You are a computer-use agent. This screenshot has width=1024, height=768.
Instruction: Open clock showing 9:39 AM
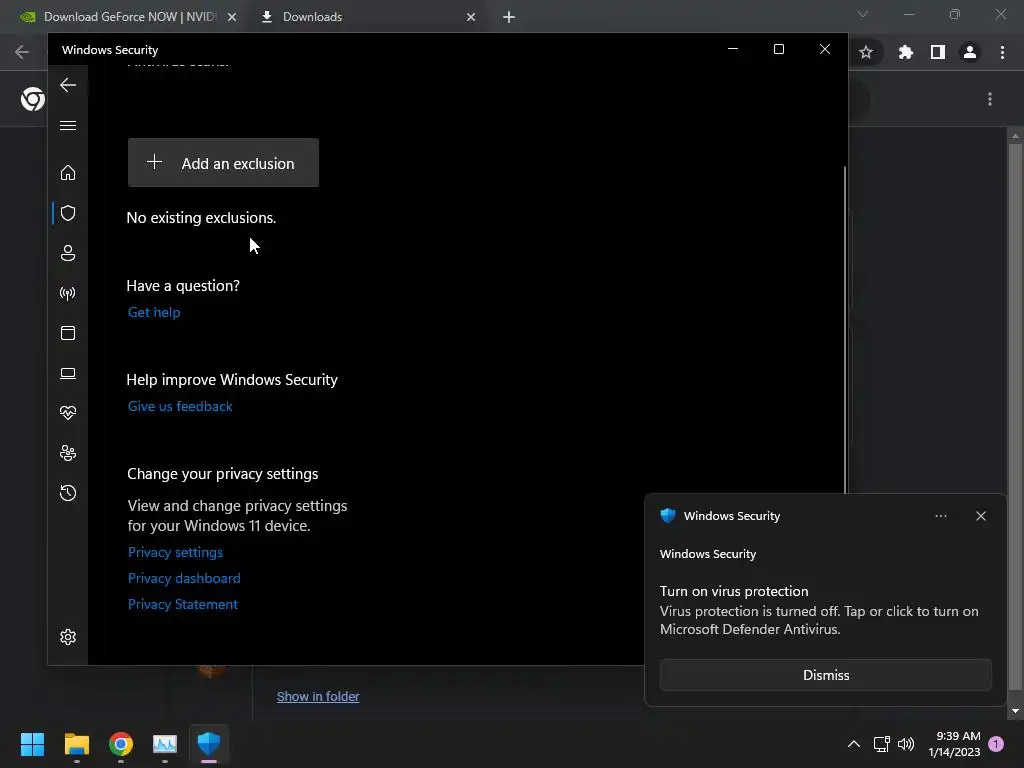point(954,744)
